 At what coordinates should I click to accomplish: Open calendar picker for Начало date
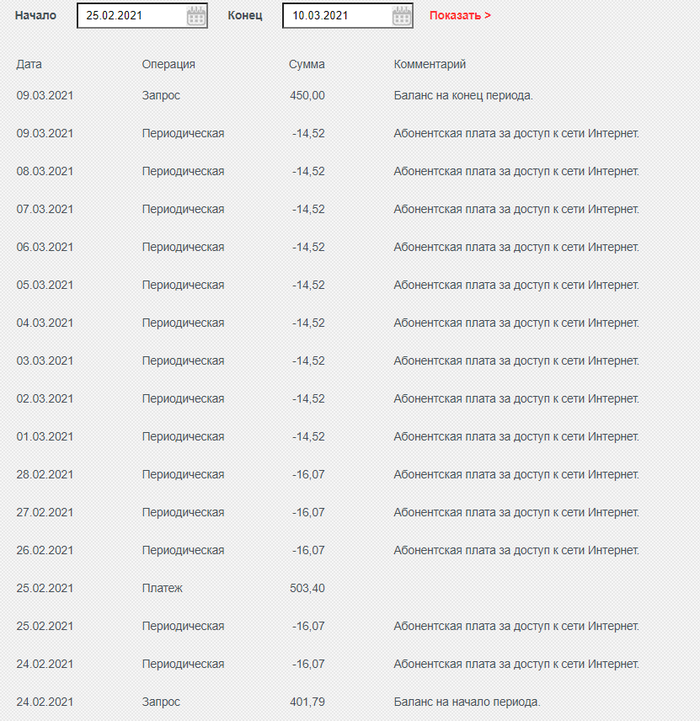pos(196,16)
